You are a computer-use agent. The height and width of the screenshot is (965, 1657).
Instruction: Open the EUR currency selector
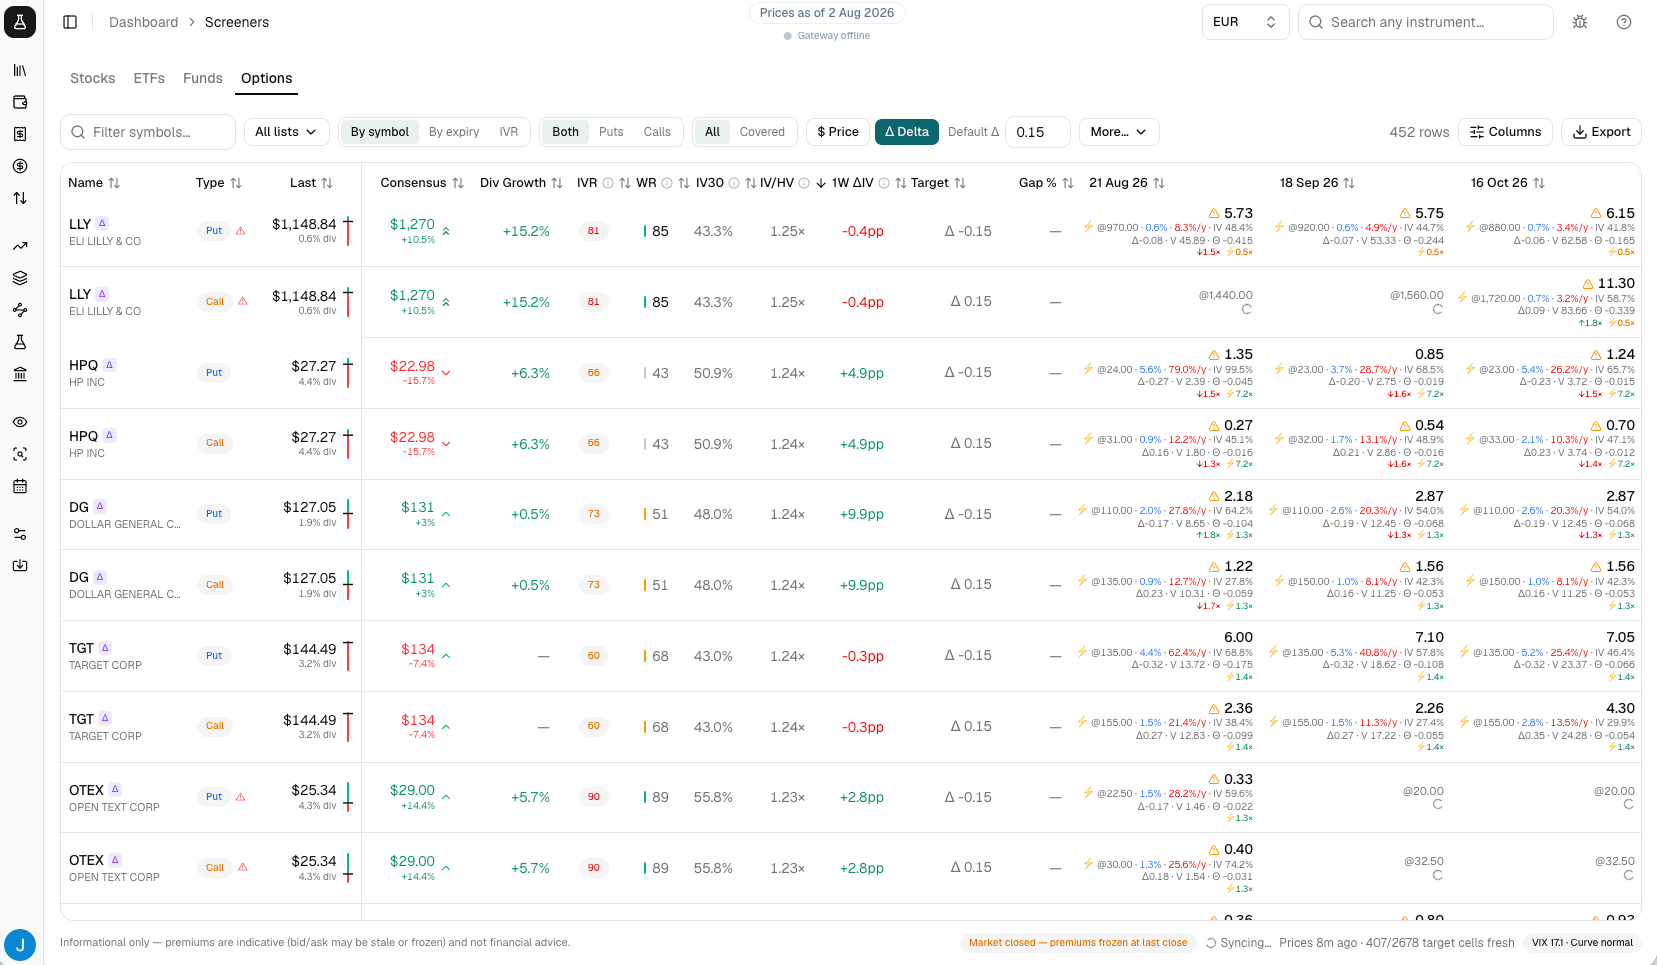point(1245,22)
